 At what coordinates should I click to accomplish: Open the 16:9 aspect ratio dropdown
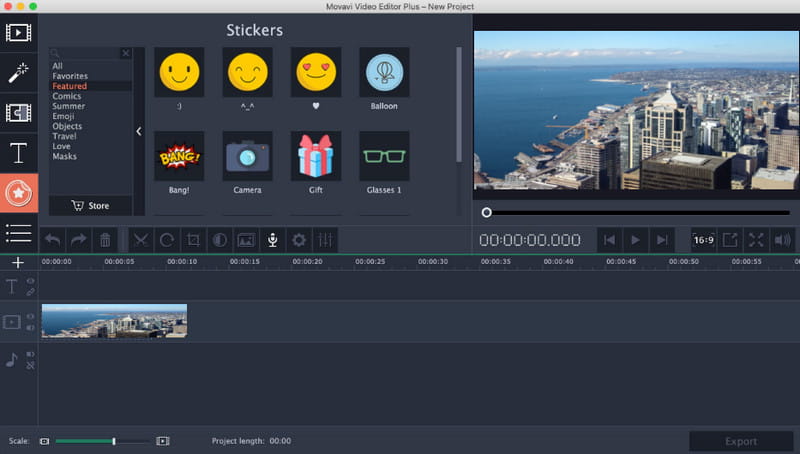pos(704,240)
